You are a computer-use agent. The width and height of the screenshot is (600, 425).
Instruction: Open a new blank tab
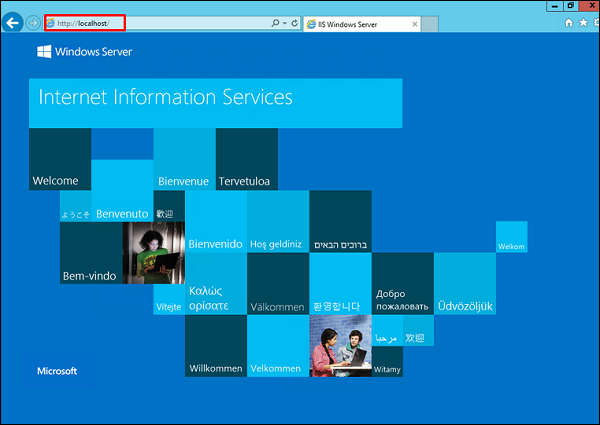[432, 22]
